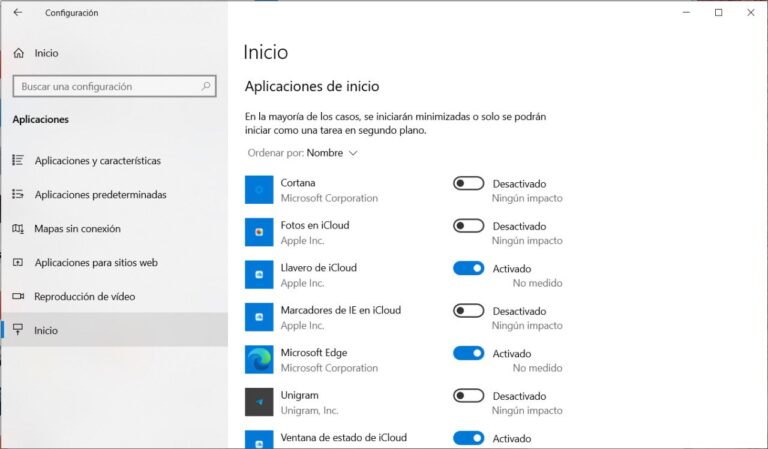Screen dimensions: 768x449
Task: Click Reproducción de vídeo camera icon
Action: (x=18, y=296)
